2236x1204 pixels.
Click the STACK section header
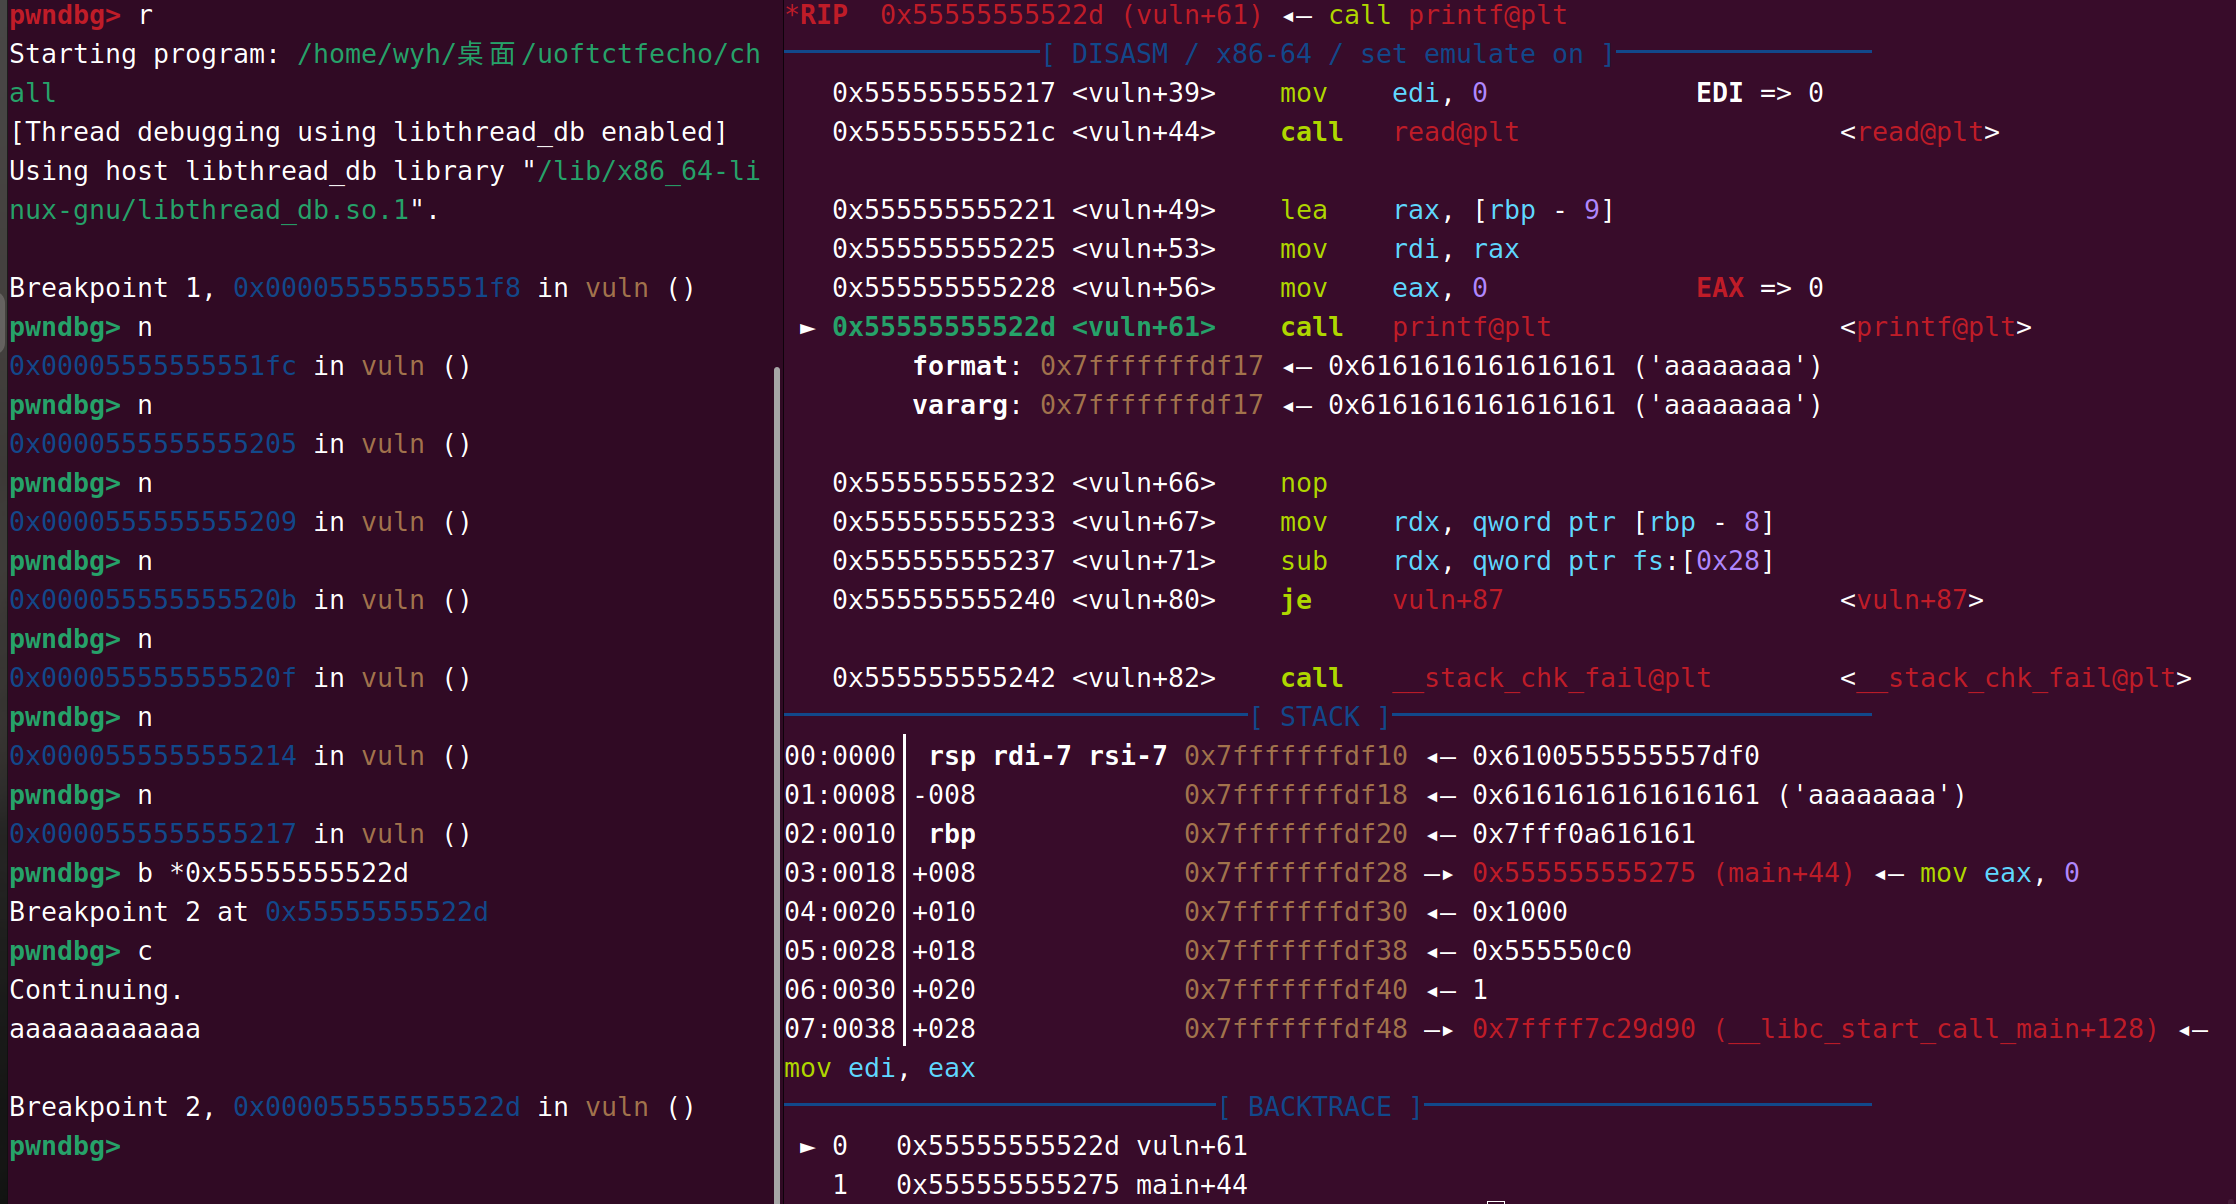coord(1319,717)
